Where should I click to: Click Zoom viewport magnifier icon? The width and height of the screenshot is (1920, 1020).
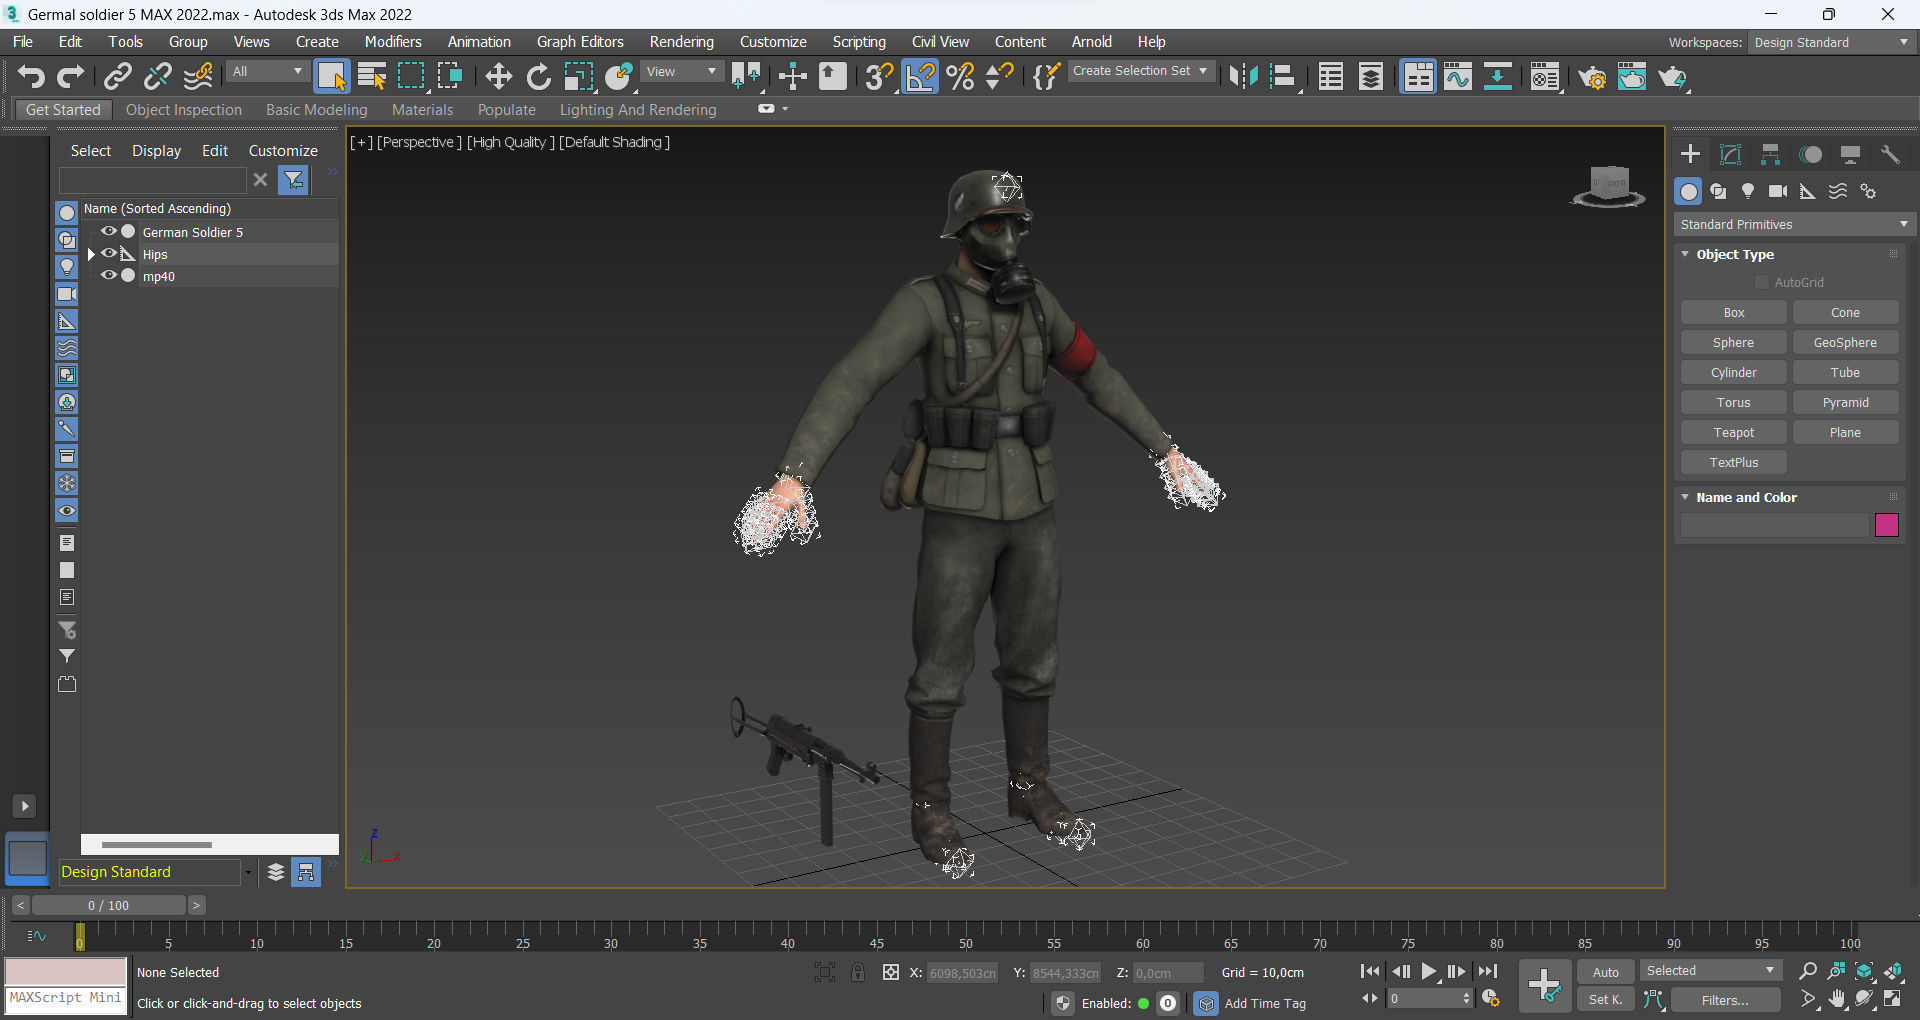pos(1808,971)
